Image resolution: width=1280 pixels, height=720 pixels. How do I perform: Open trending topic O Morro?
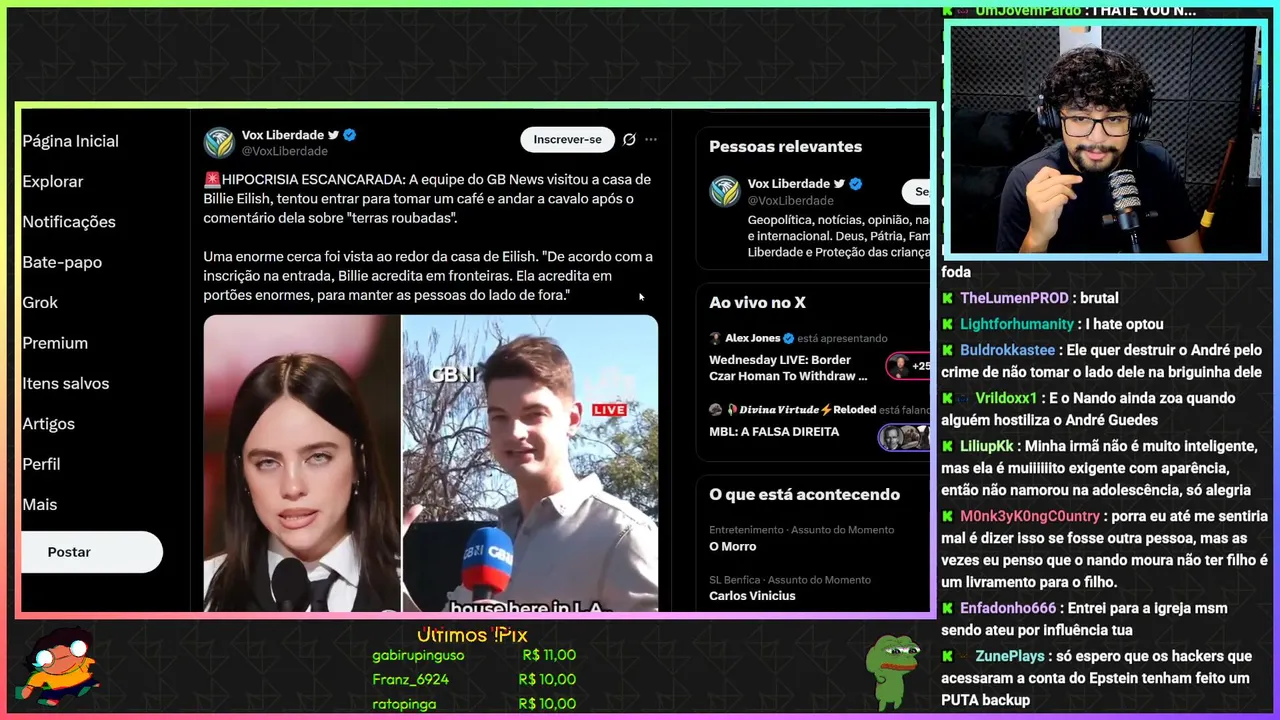pos(733,546)
